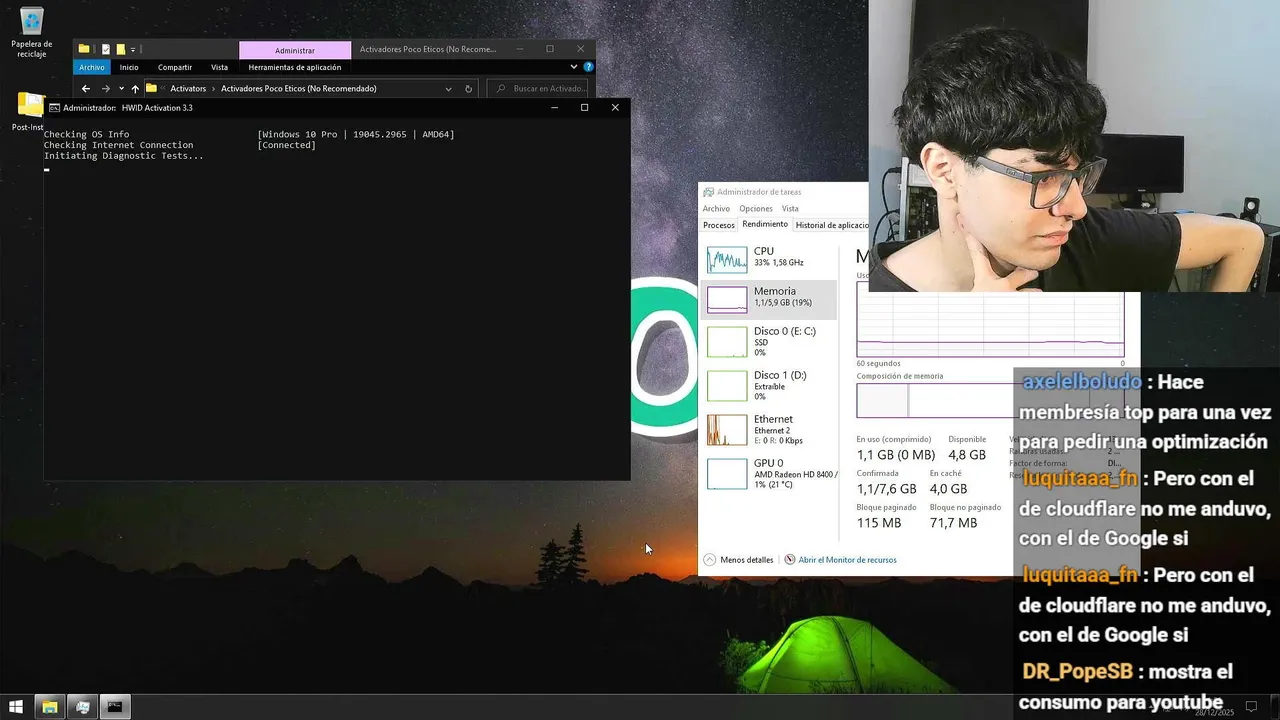Screen dimensions: 1280x720
Task: Click the folder icon in Explorer title bar
Action: 84,49
